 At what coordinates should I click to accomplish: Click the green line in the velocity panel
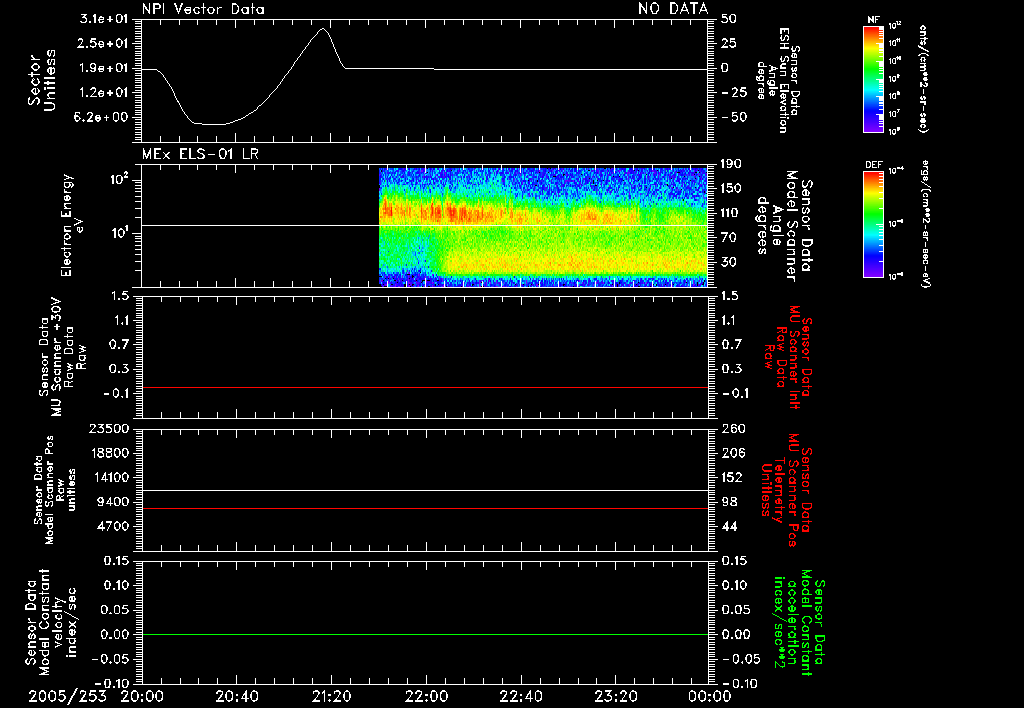tap(425, 634)
